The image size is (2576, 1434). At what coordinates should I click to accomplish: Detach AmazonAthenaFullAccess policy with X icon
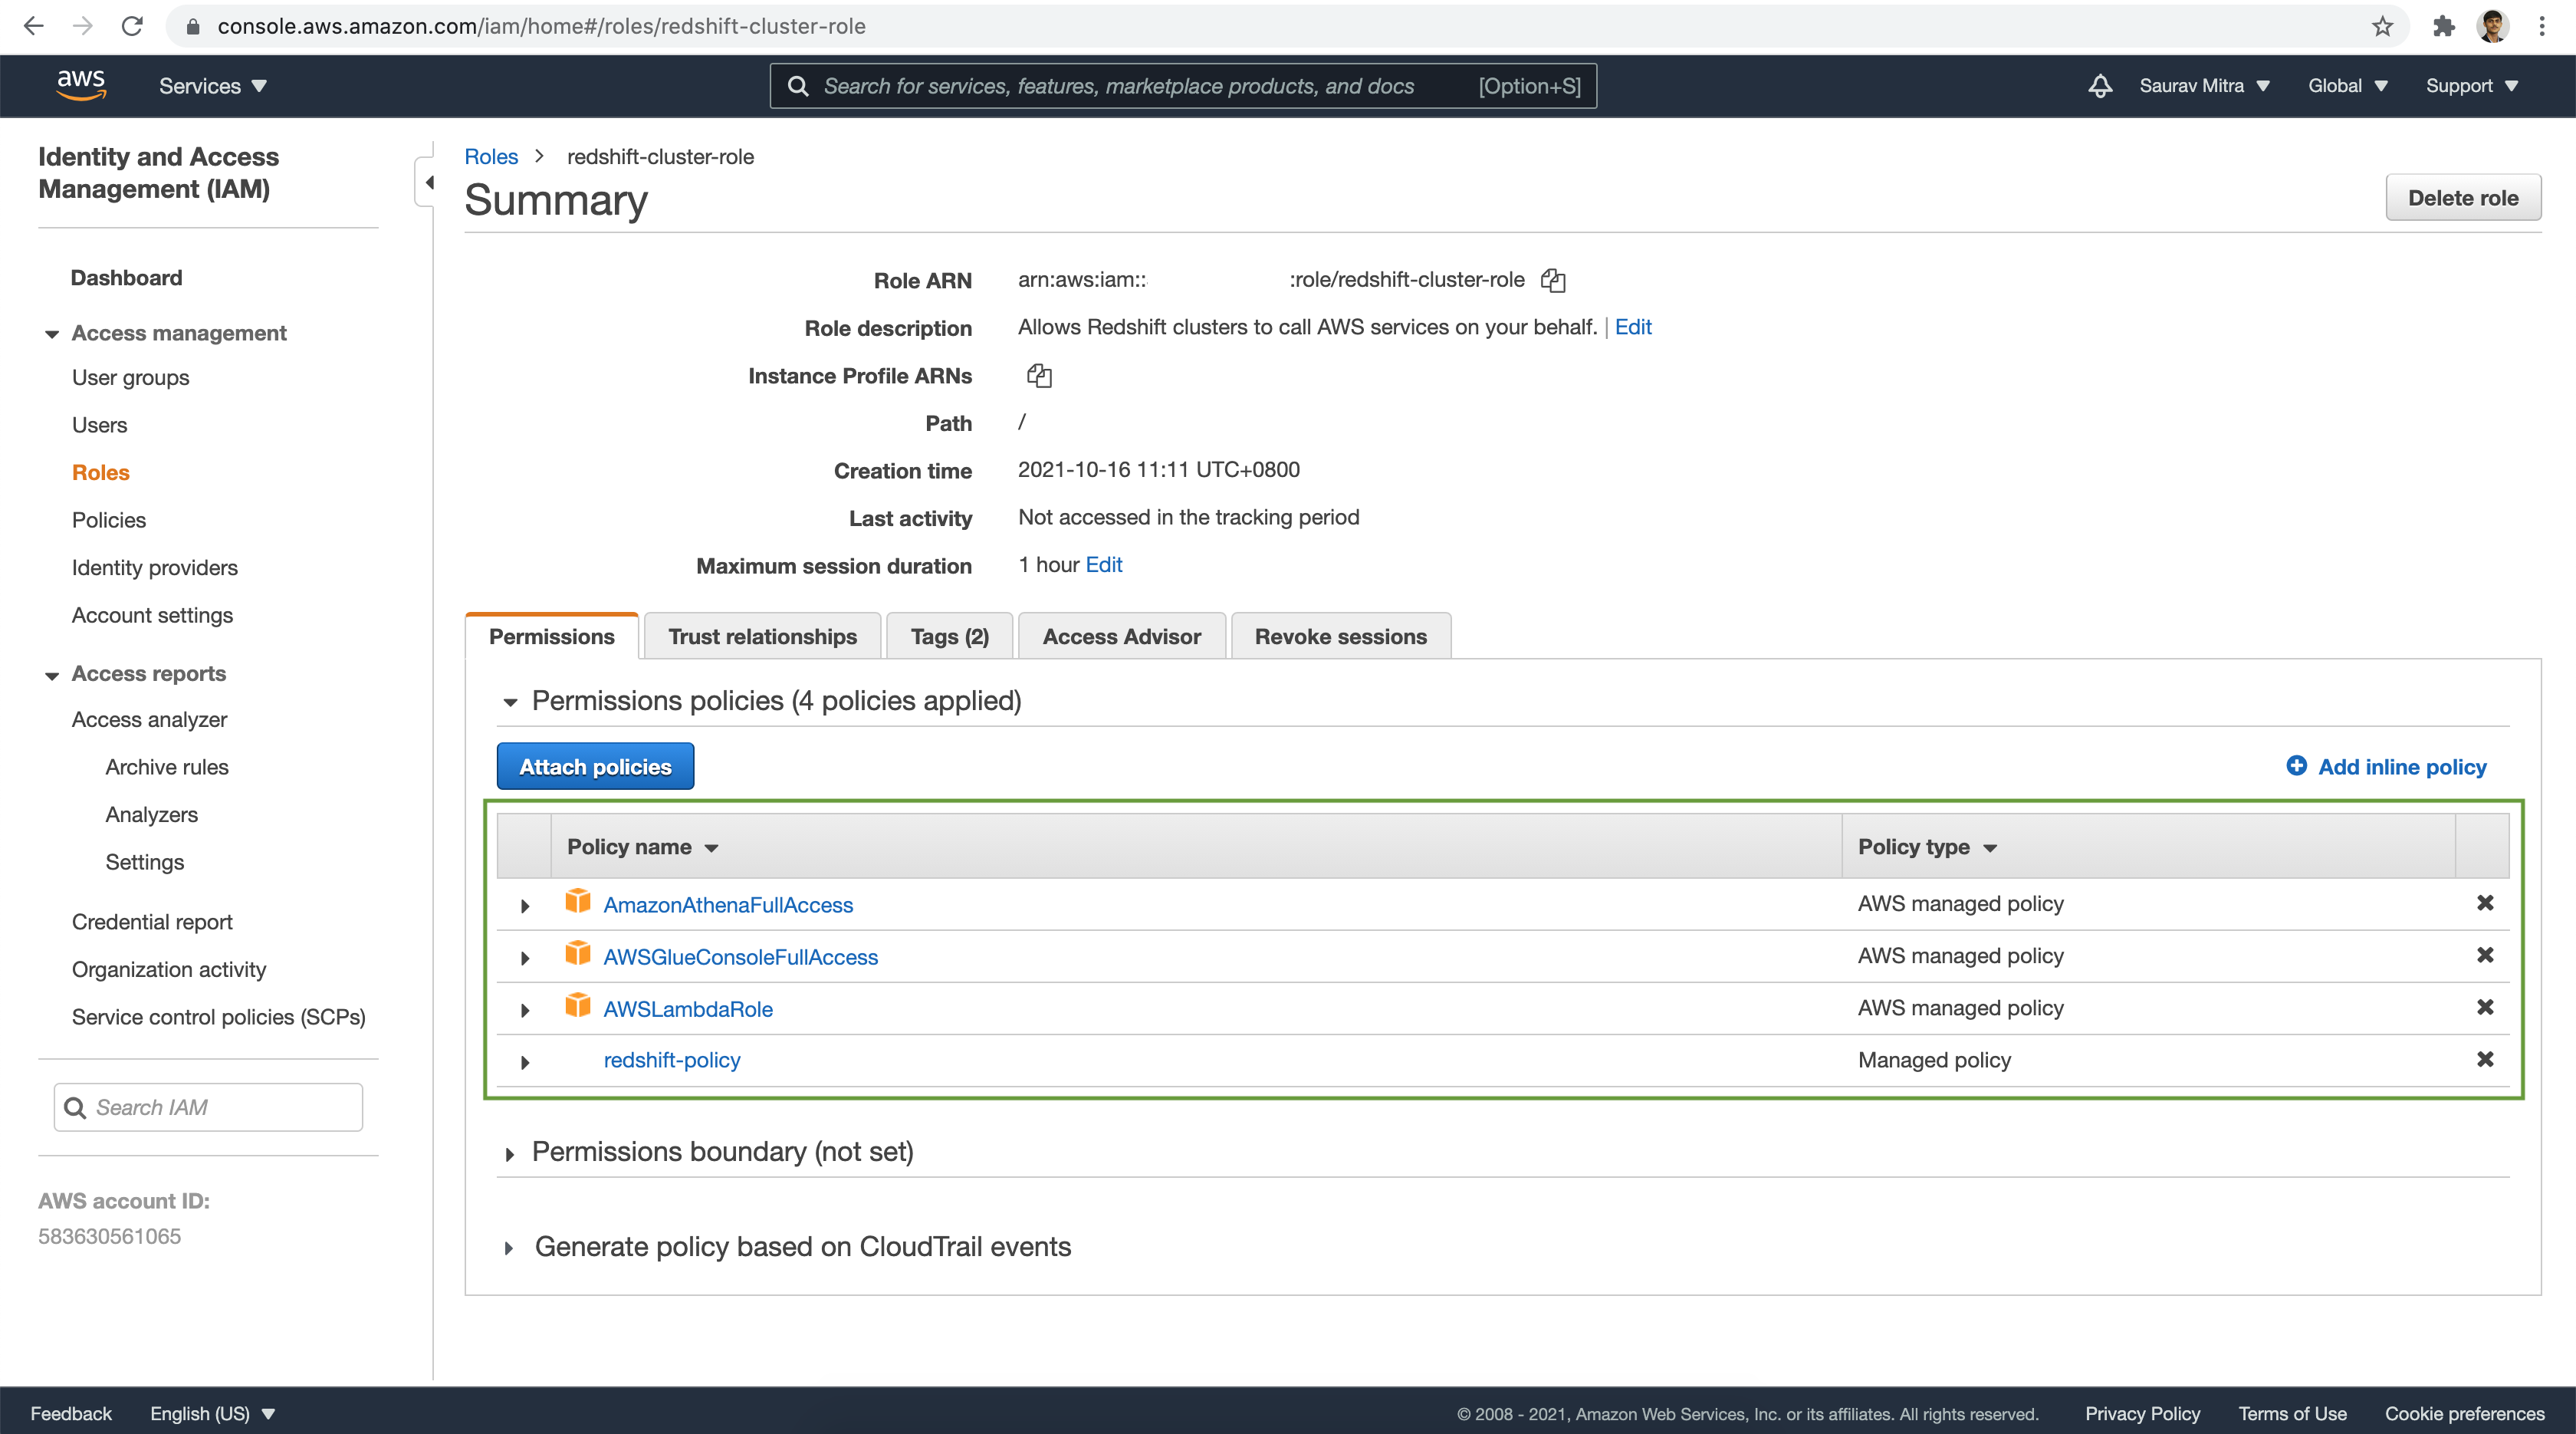pos(2485,903)
